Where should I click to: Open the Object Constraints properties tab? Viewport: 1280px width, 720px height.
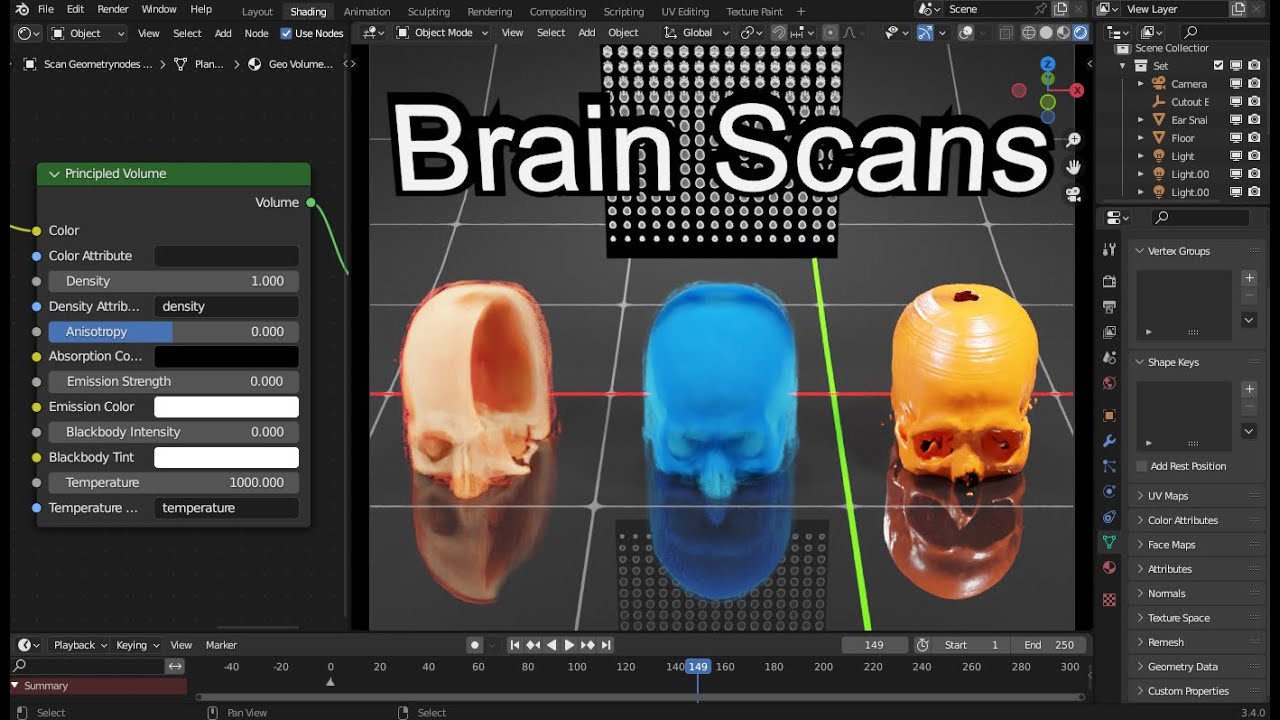tap(1109, 517)
